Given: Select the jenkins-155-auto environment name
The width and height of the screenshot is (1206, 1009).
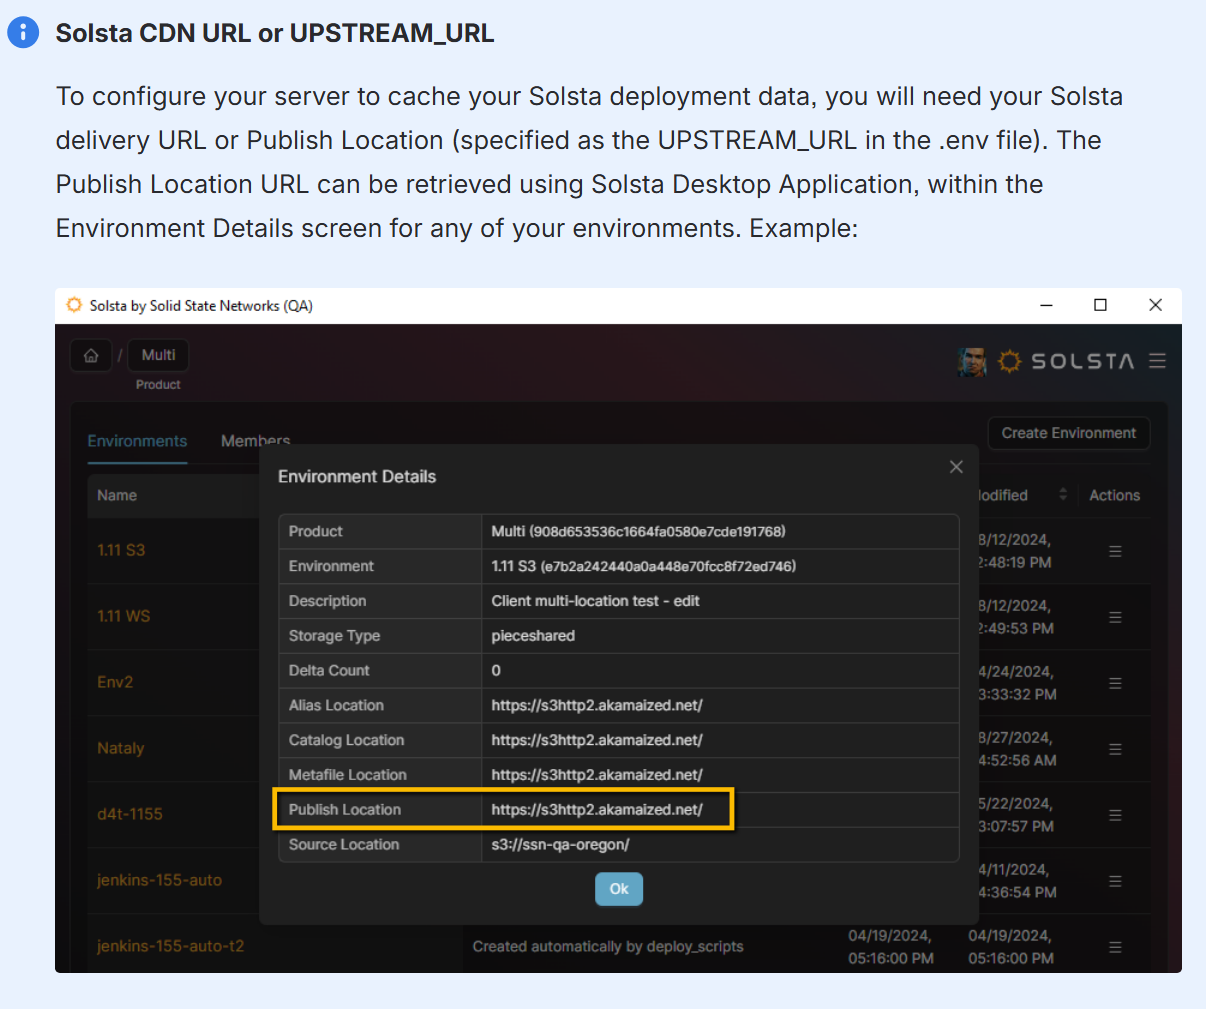Looking at the screenshot, I should (x=160, y=880).
